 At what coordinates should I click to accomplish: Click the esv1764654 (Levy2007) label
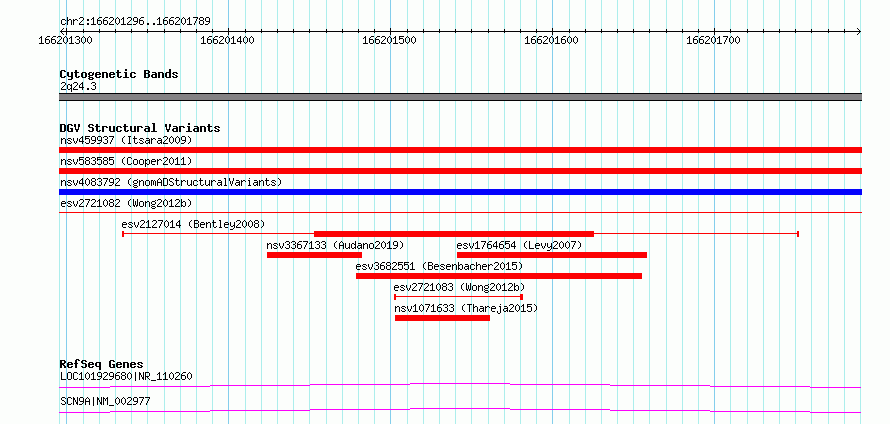(519, 245)
